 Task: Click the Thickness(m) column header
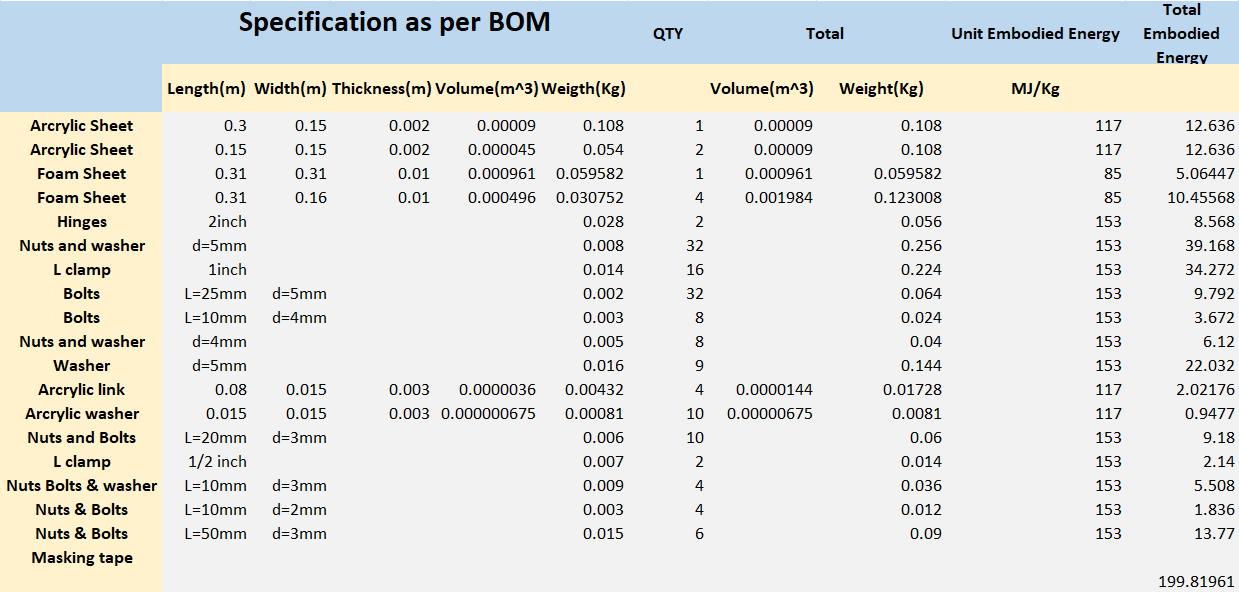[381, 89]
